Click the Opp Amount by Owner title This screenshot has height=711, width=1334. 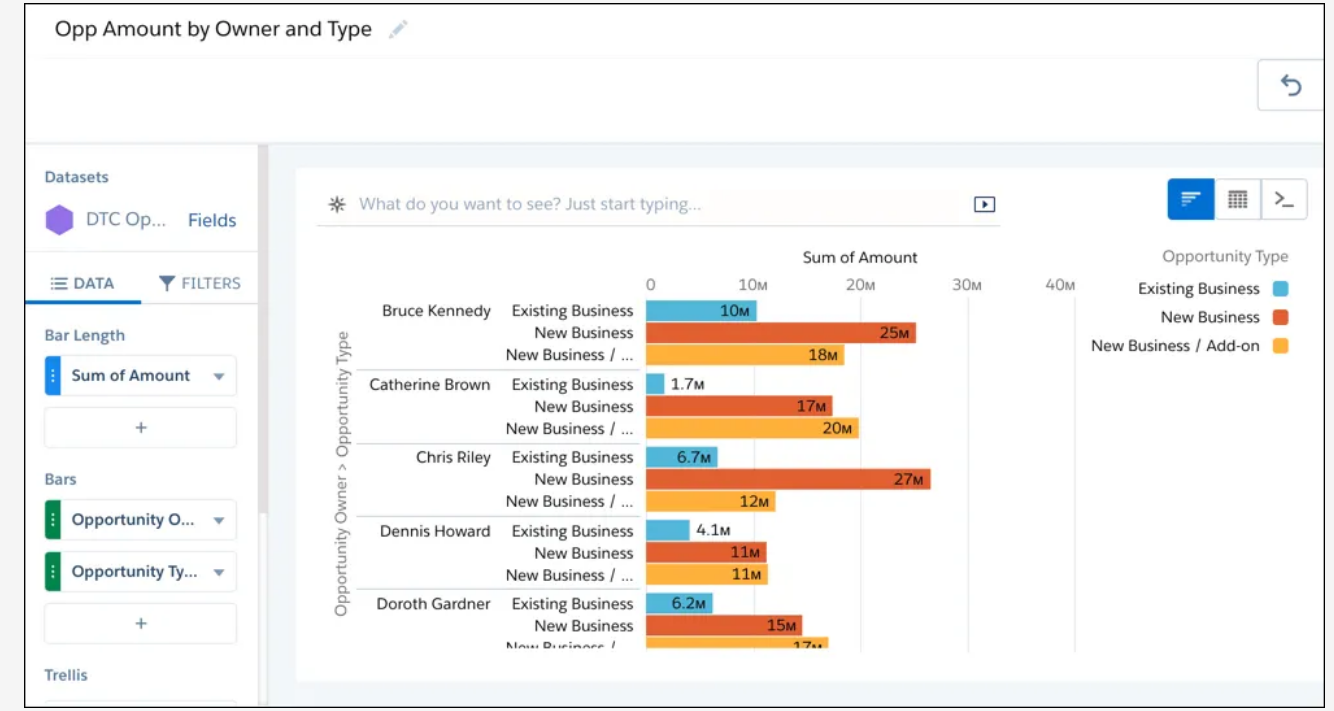(x=213, y=29)
